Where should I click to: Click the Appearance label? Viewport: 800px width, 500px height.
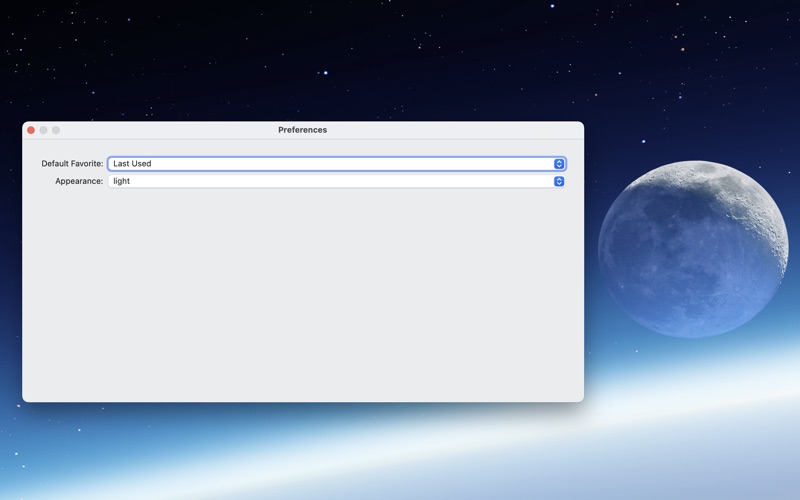(x=79, y=181)
